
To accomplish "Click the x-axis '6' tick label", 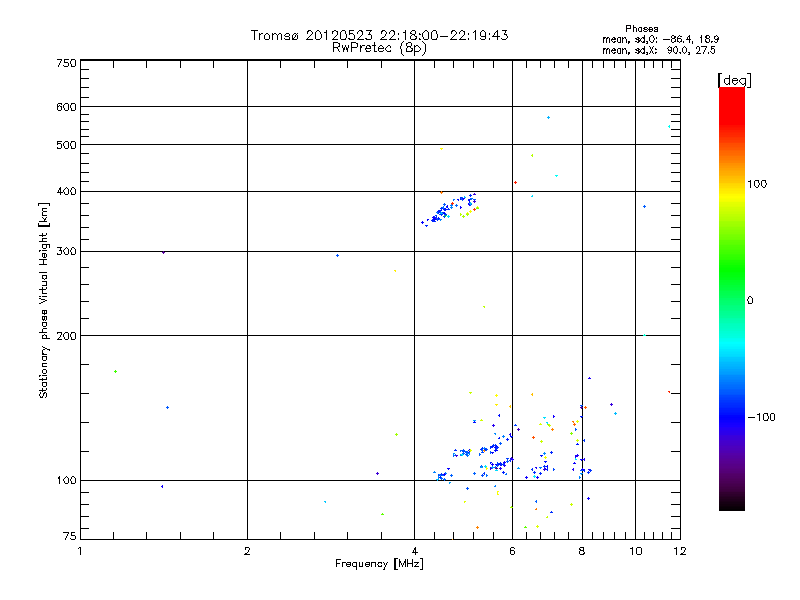I will 512,551.
